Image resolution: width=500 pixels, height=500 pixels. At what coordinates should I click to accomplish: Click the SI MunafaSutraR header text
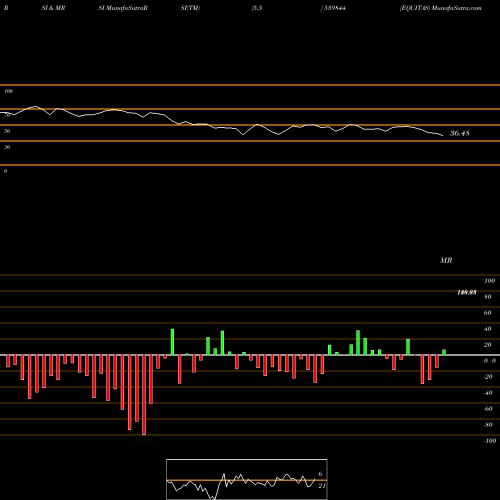click(123, 8)
